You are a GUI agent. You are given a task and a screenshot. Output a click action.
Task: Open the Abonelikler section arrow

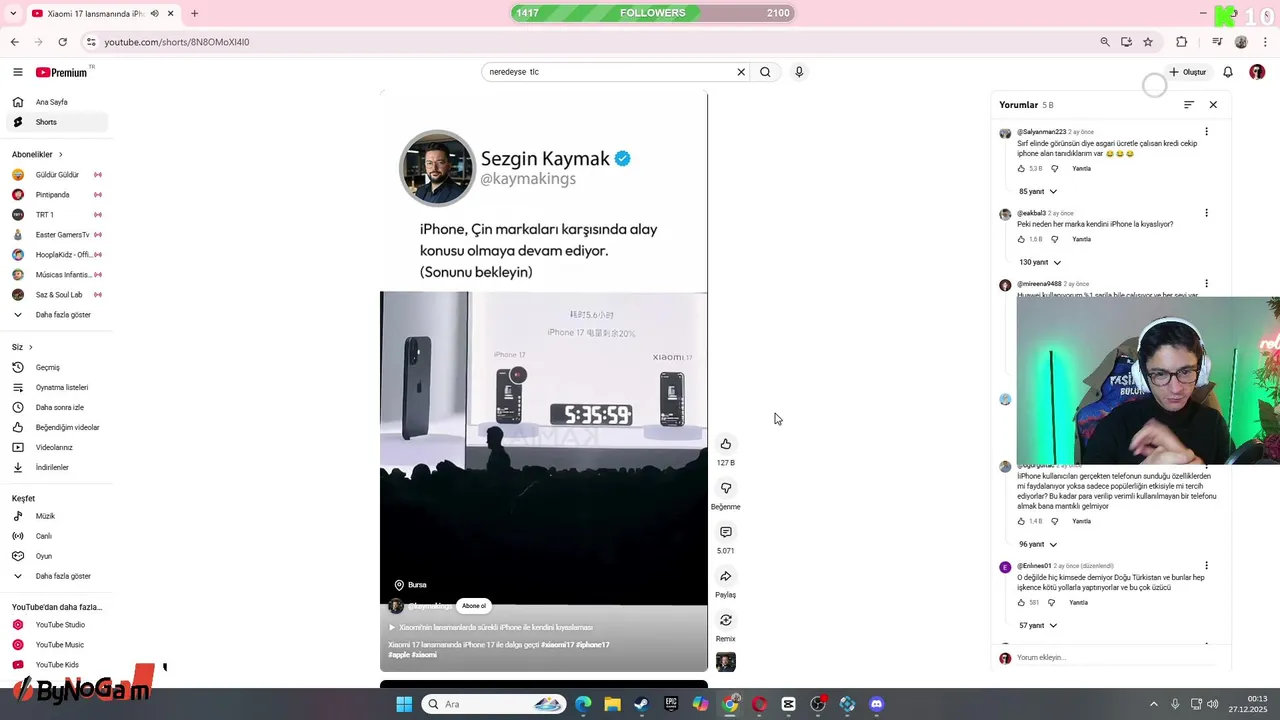[60, 155]
